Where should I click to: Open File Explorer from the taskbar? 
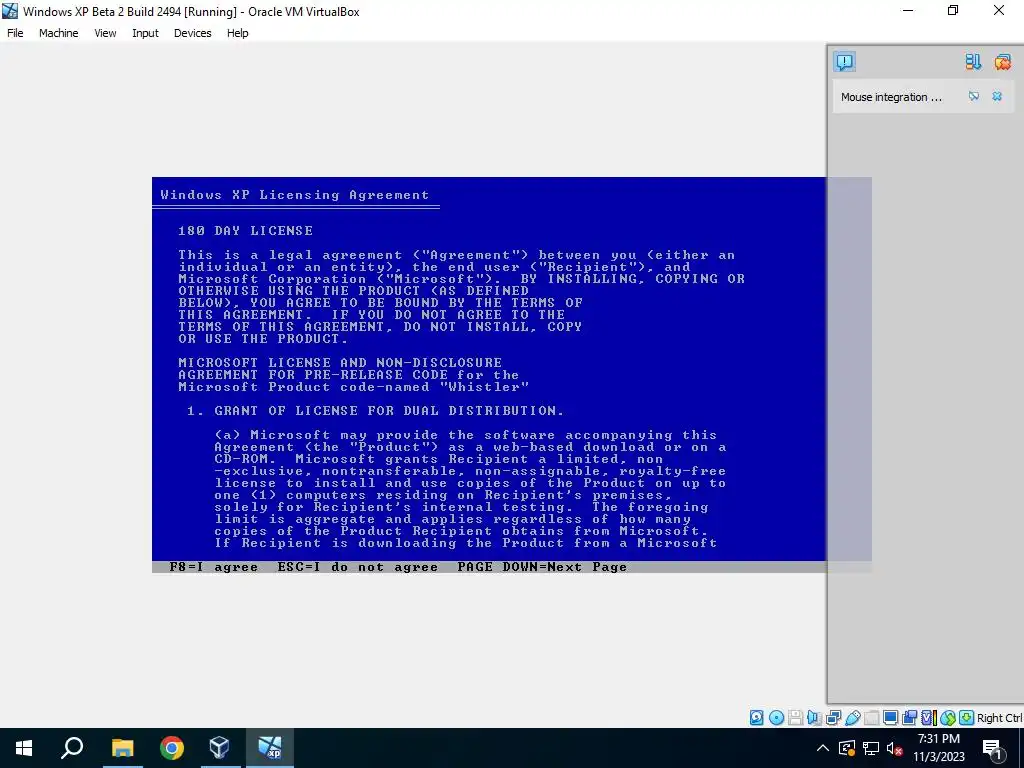pos(122,748)
